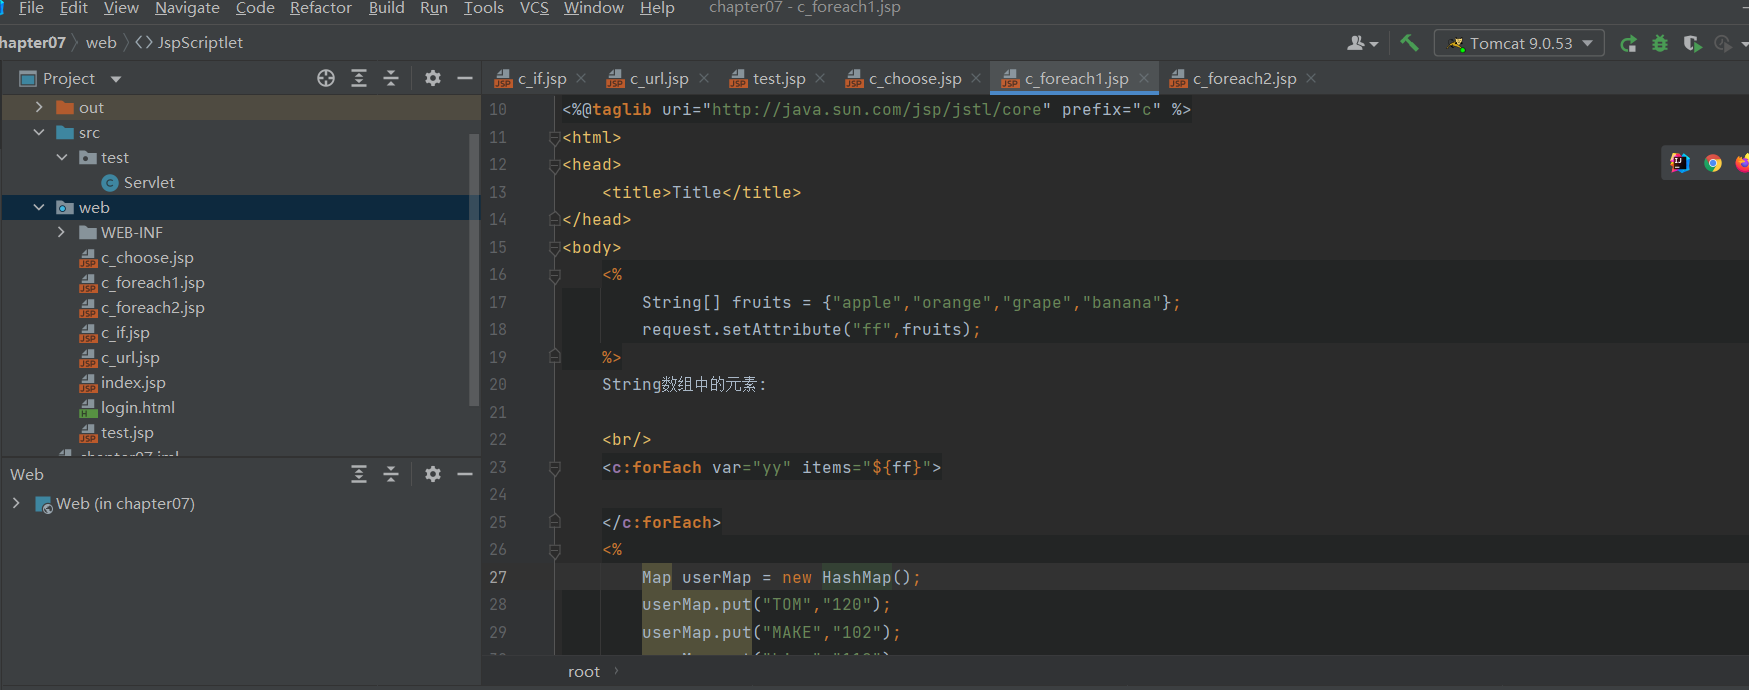Image resolution: width=1749 pixels, height=690 pixels.
Task: Open the Navigate menu
Action: (x=187, y=8)
